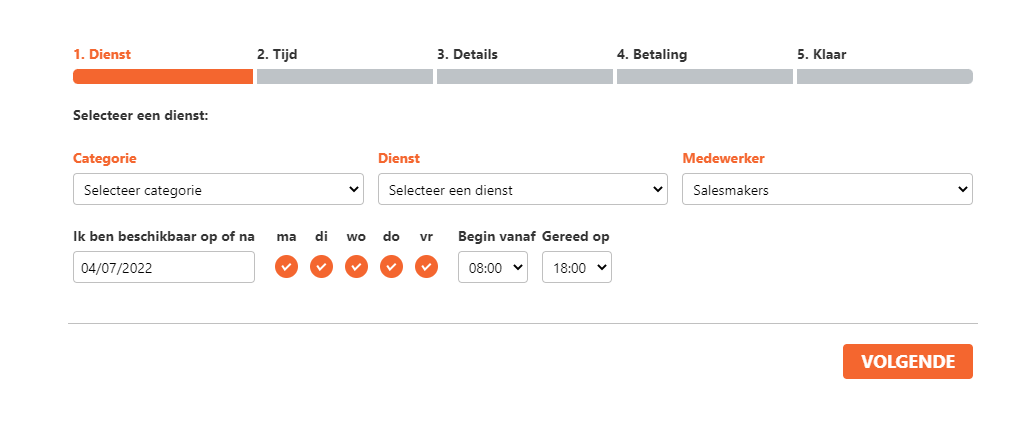1034x441 pixels.
Task: Open the Medewerker dropdown showing Salesmakers
Action: tap(828, 189)
